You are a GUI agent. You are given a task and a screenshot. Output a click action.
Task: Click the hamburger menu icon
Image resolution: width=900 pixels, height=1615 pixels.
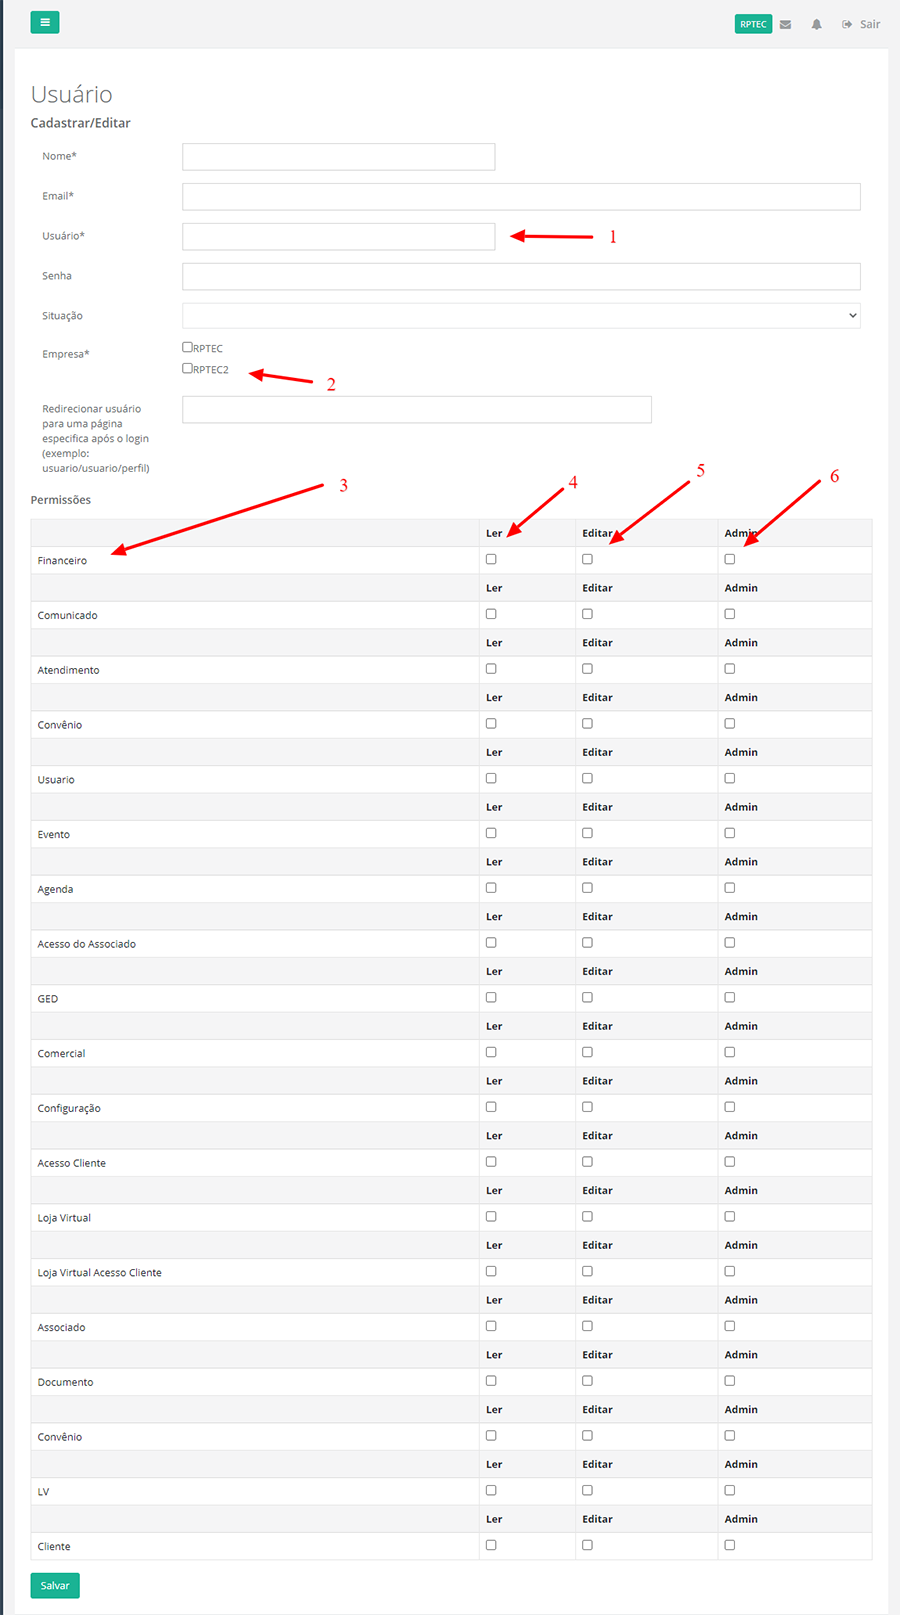pos(45,22)
